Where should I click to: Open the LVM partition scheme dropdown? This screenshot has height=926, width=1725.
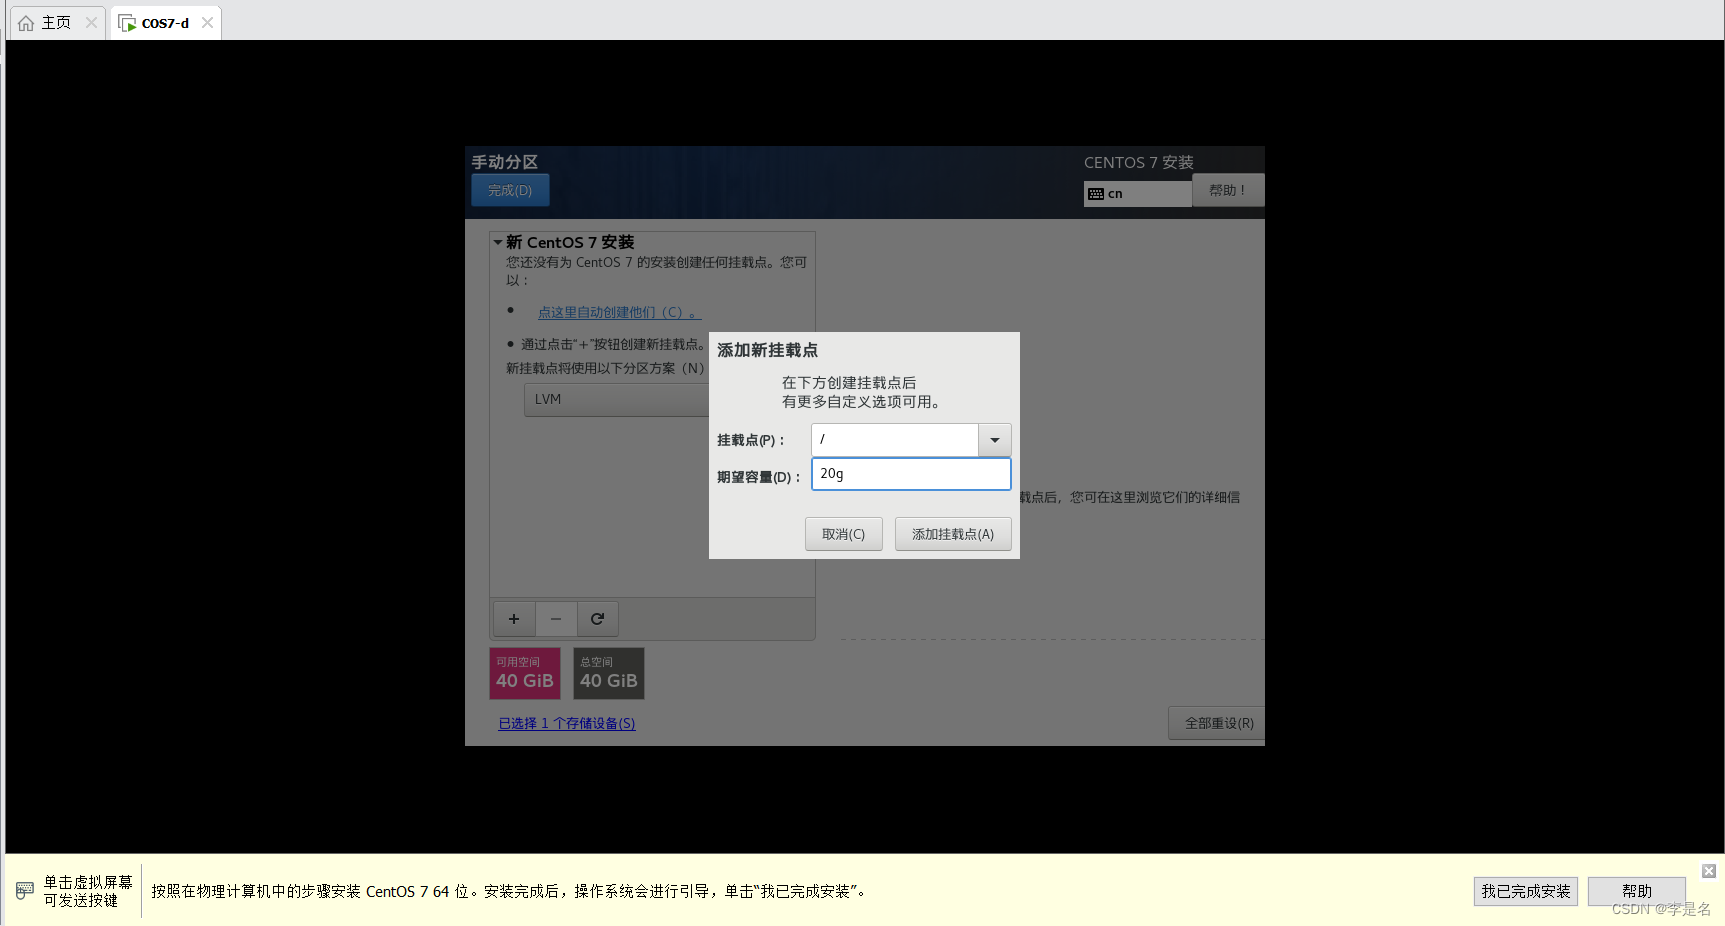[x=616, y=399]
